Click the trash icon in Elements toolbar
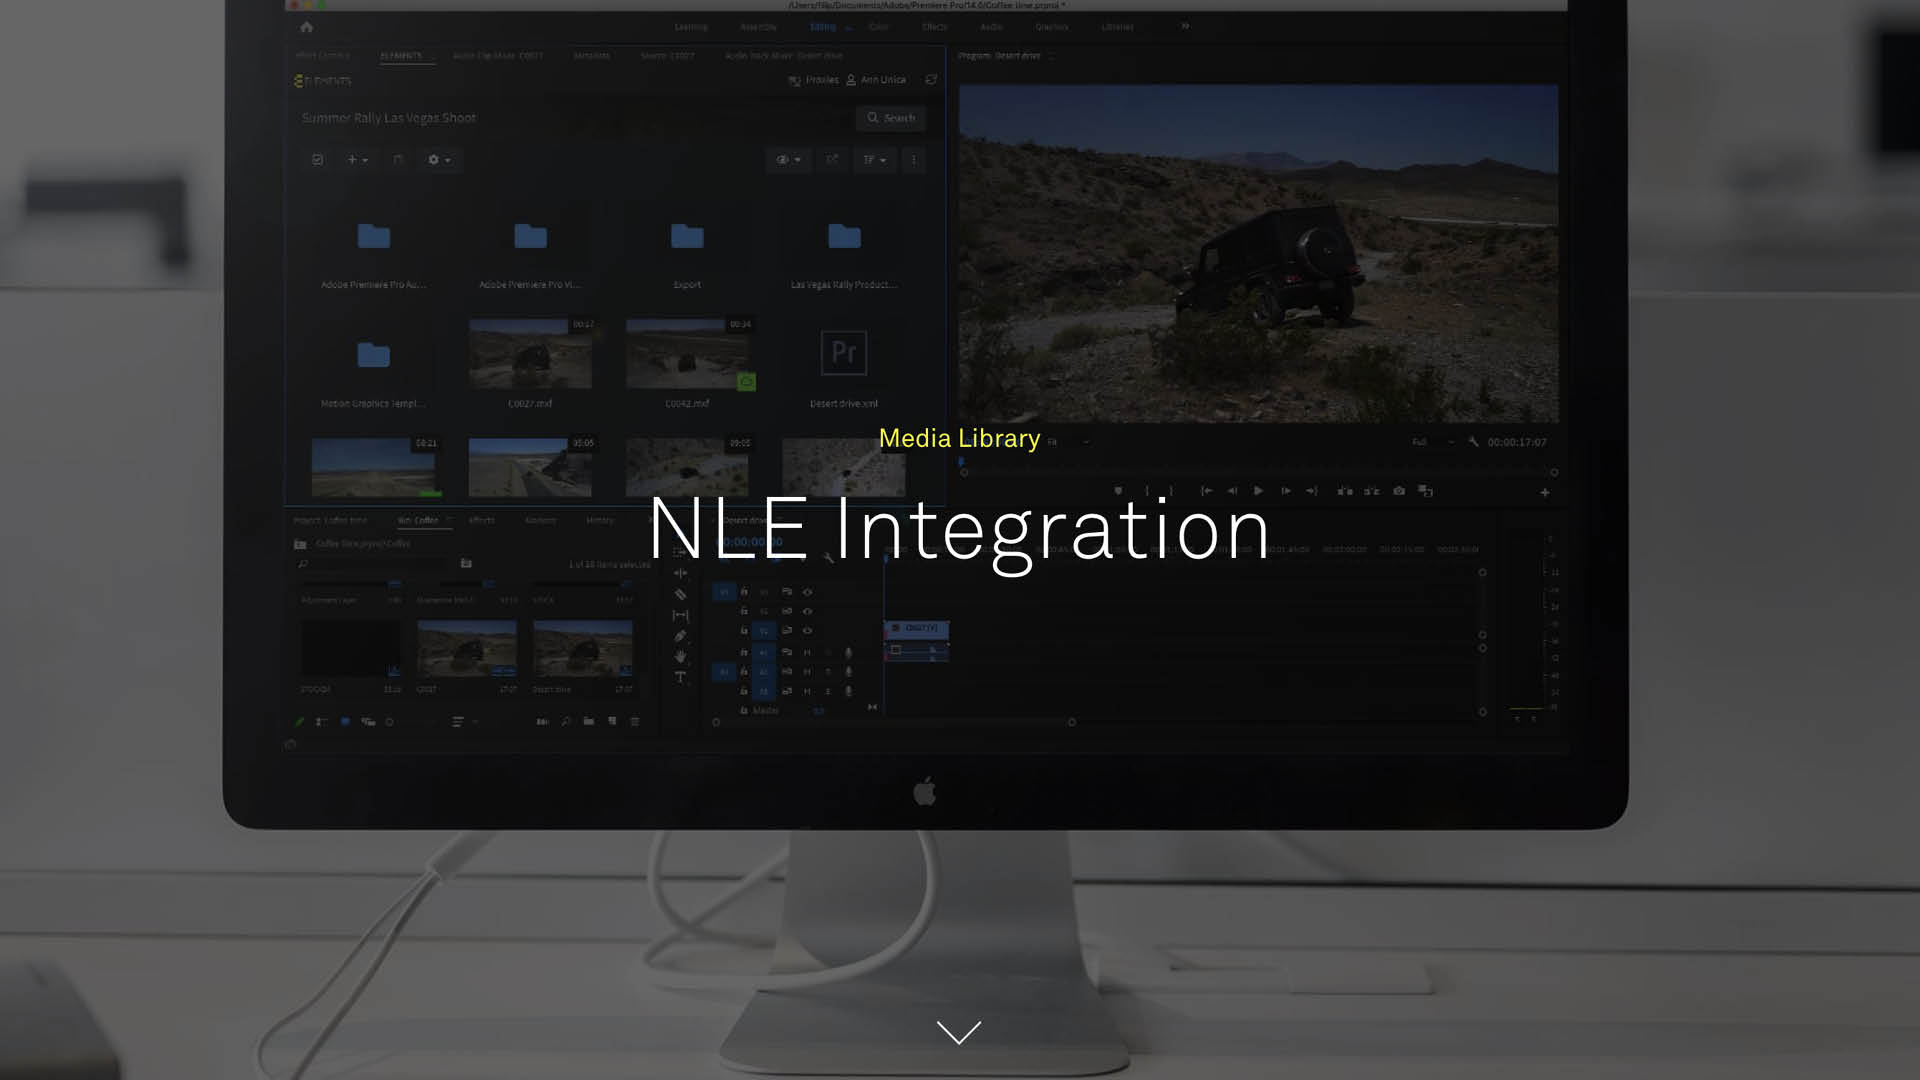 coord(398,160)
